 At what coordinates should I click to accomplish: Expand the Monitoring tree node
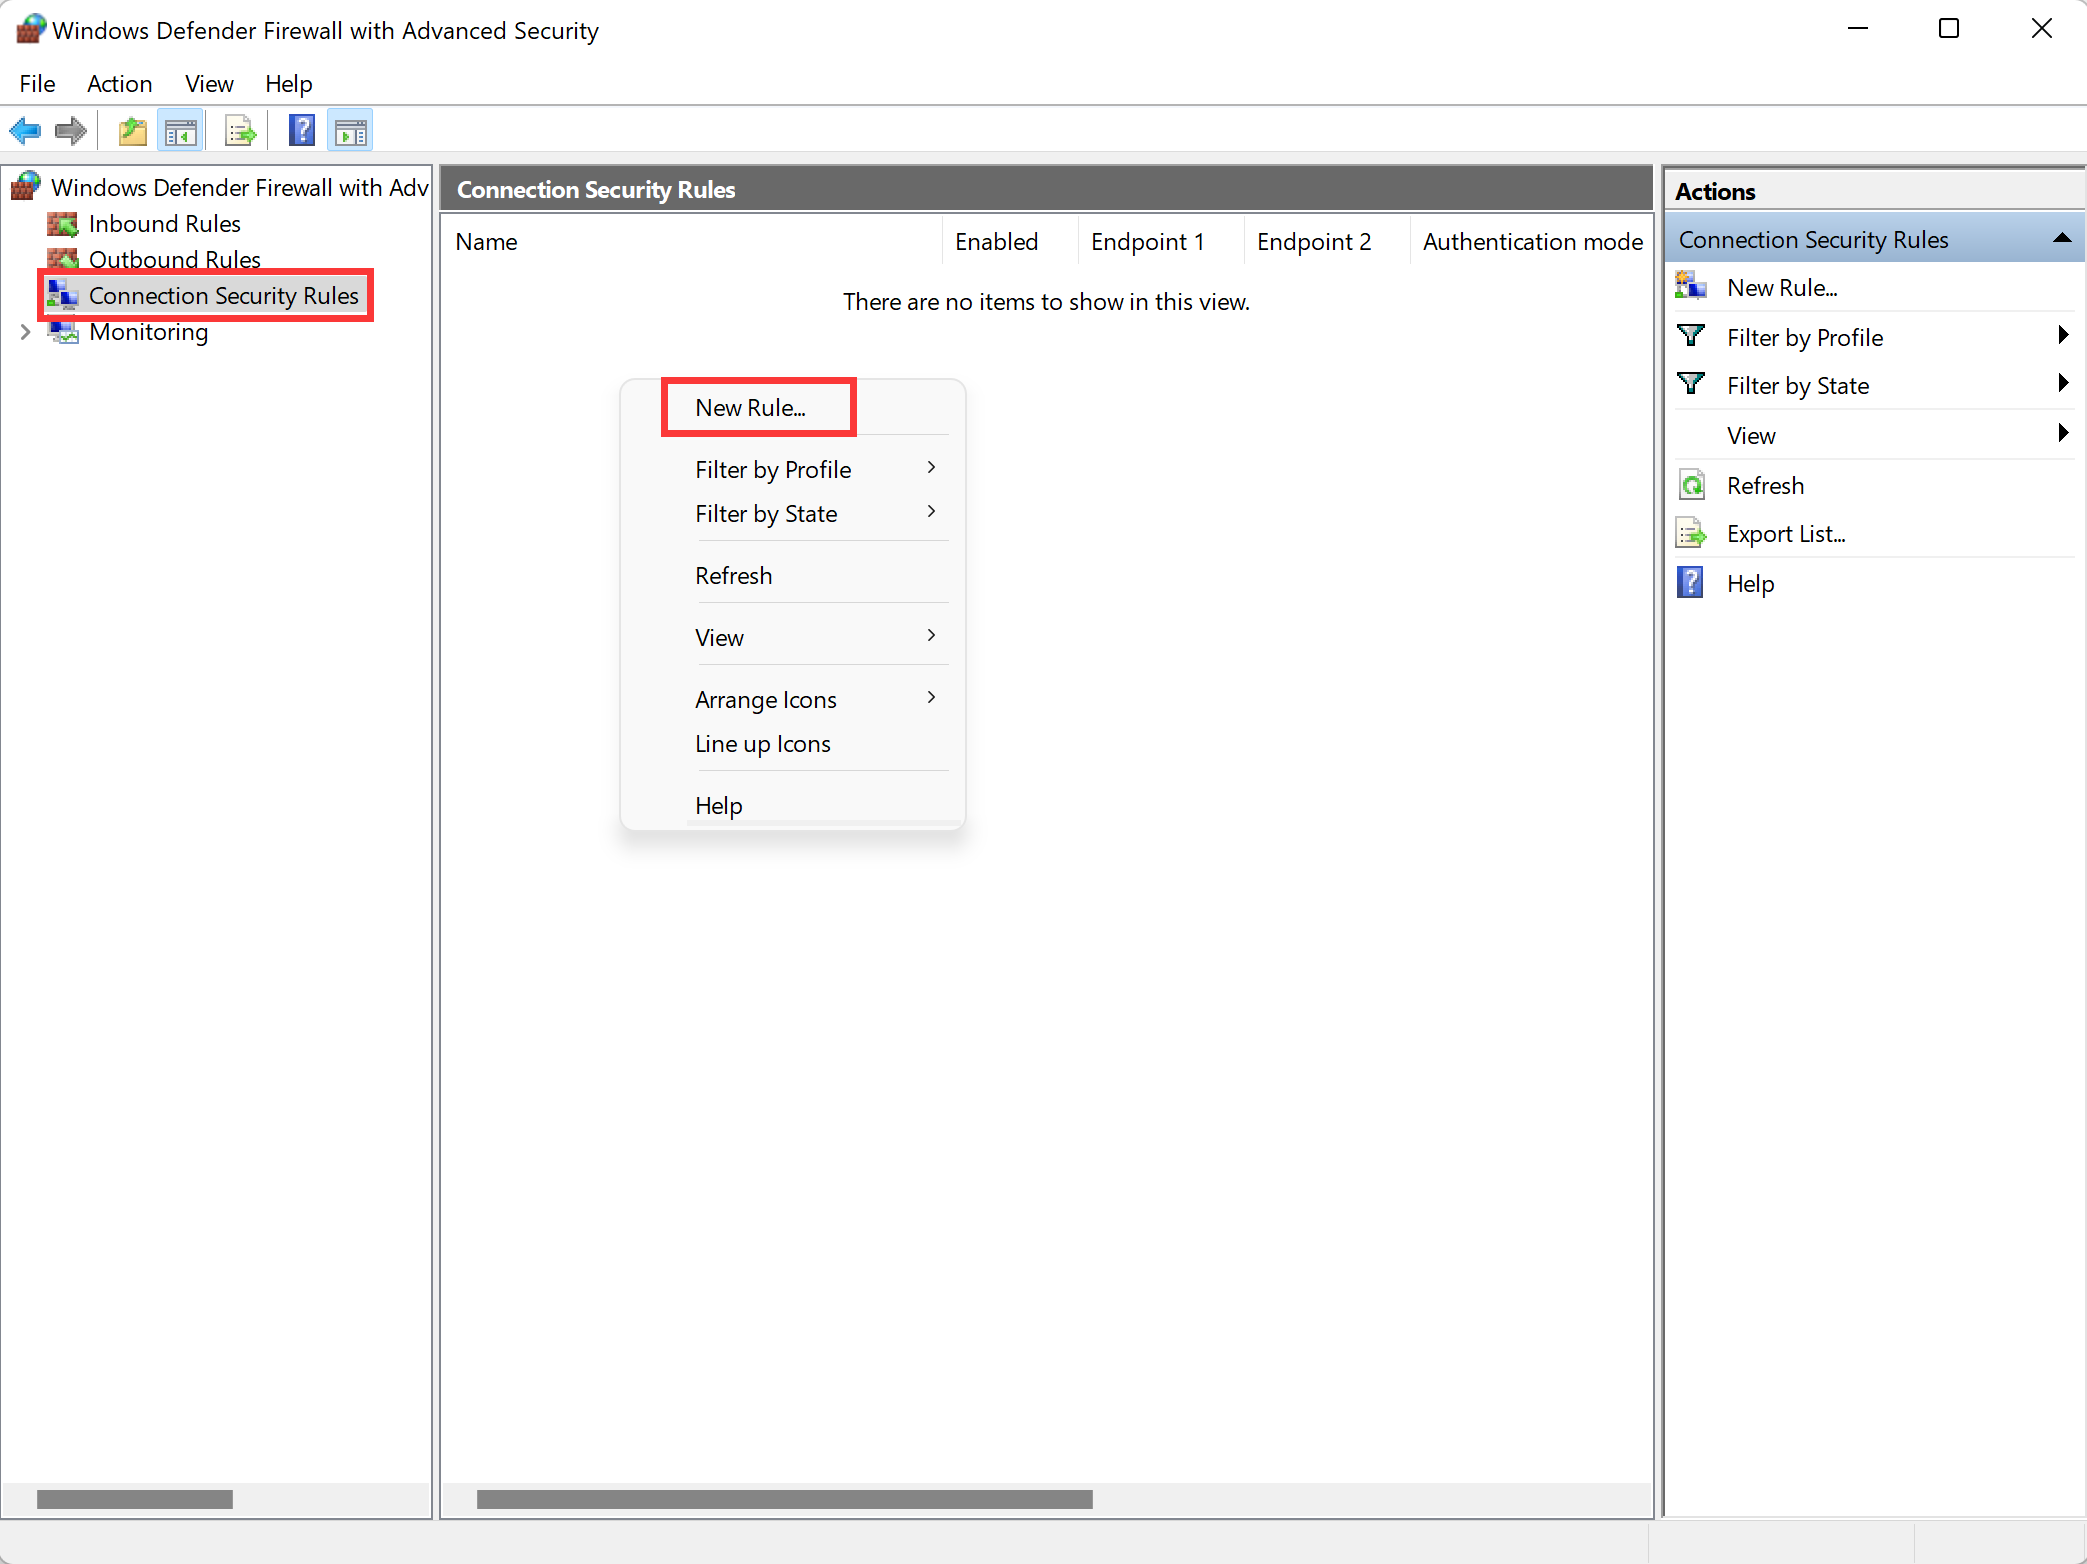coord(25,332)
